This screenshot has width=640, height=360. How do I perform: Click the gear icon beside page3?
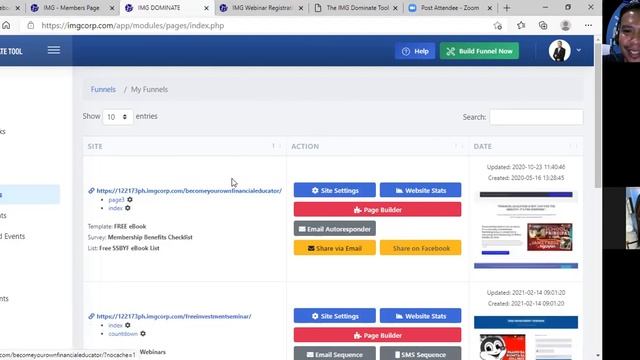click(x=130, y=200)
